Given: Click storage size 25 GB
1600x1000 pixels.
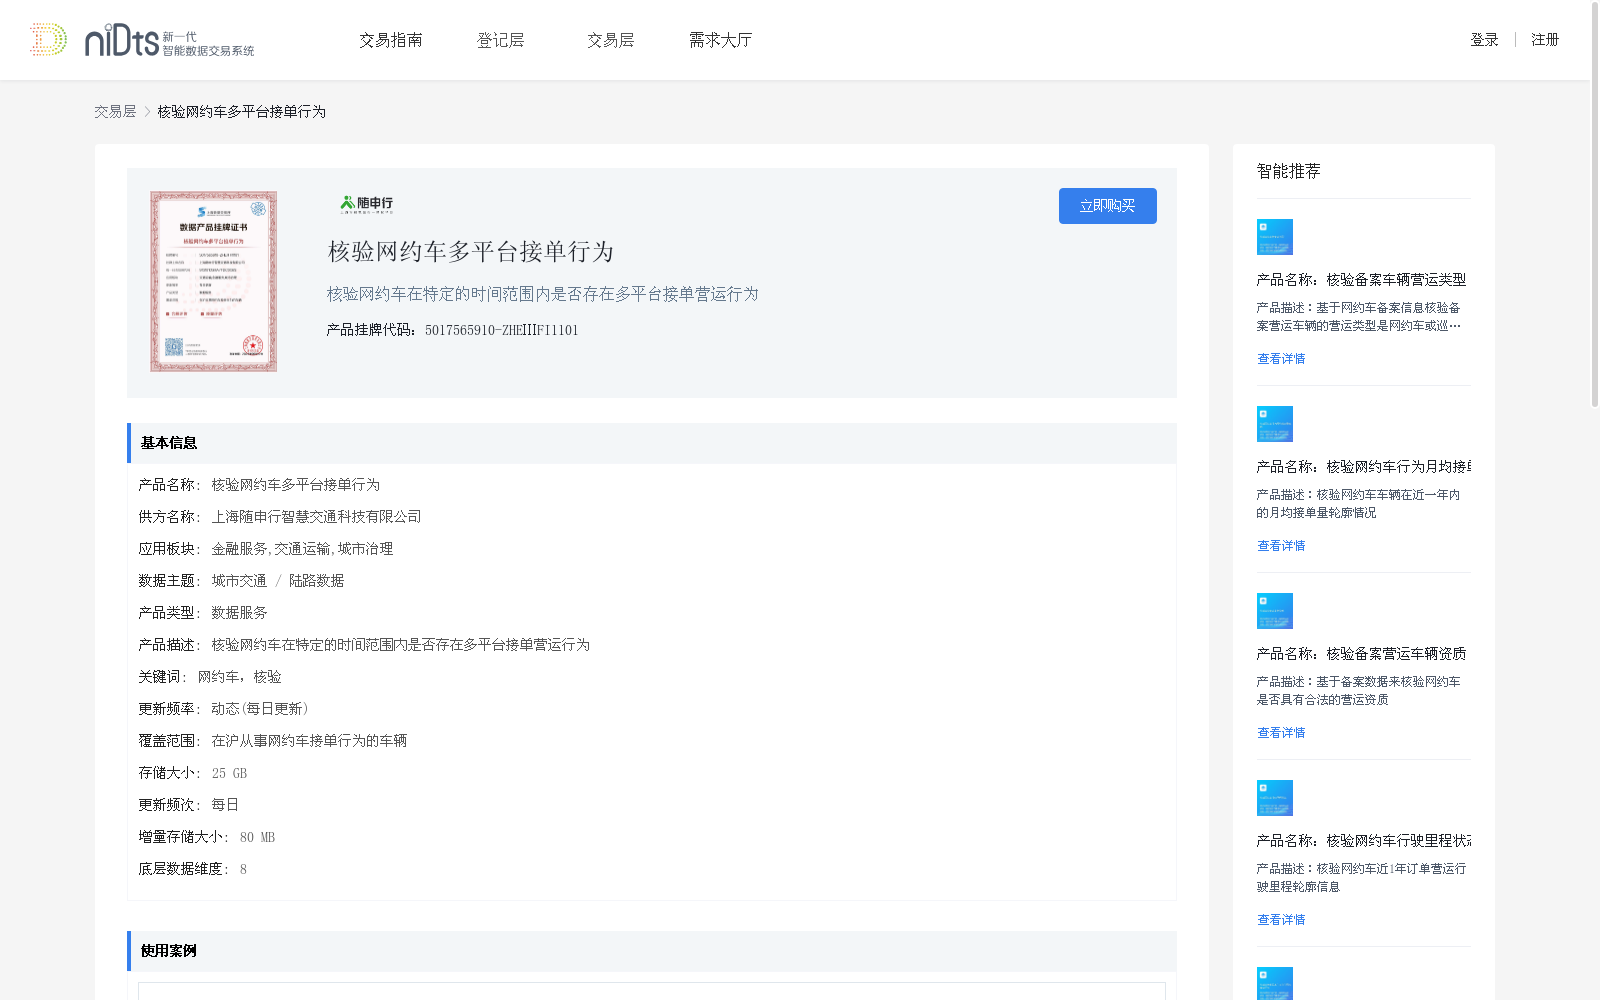Looking at the screenshot, I should coord(229,773).
